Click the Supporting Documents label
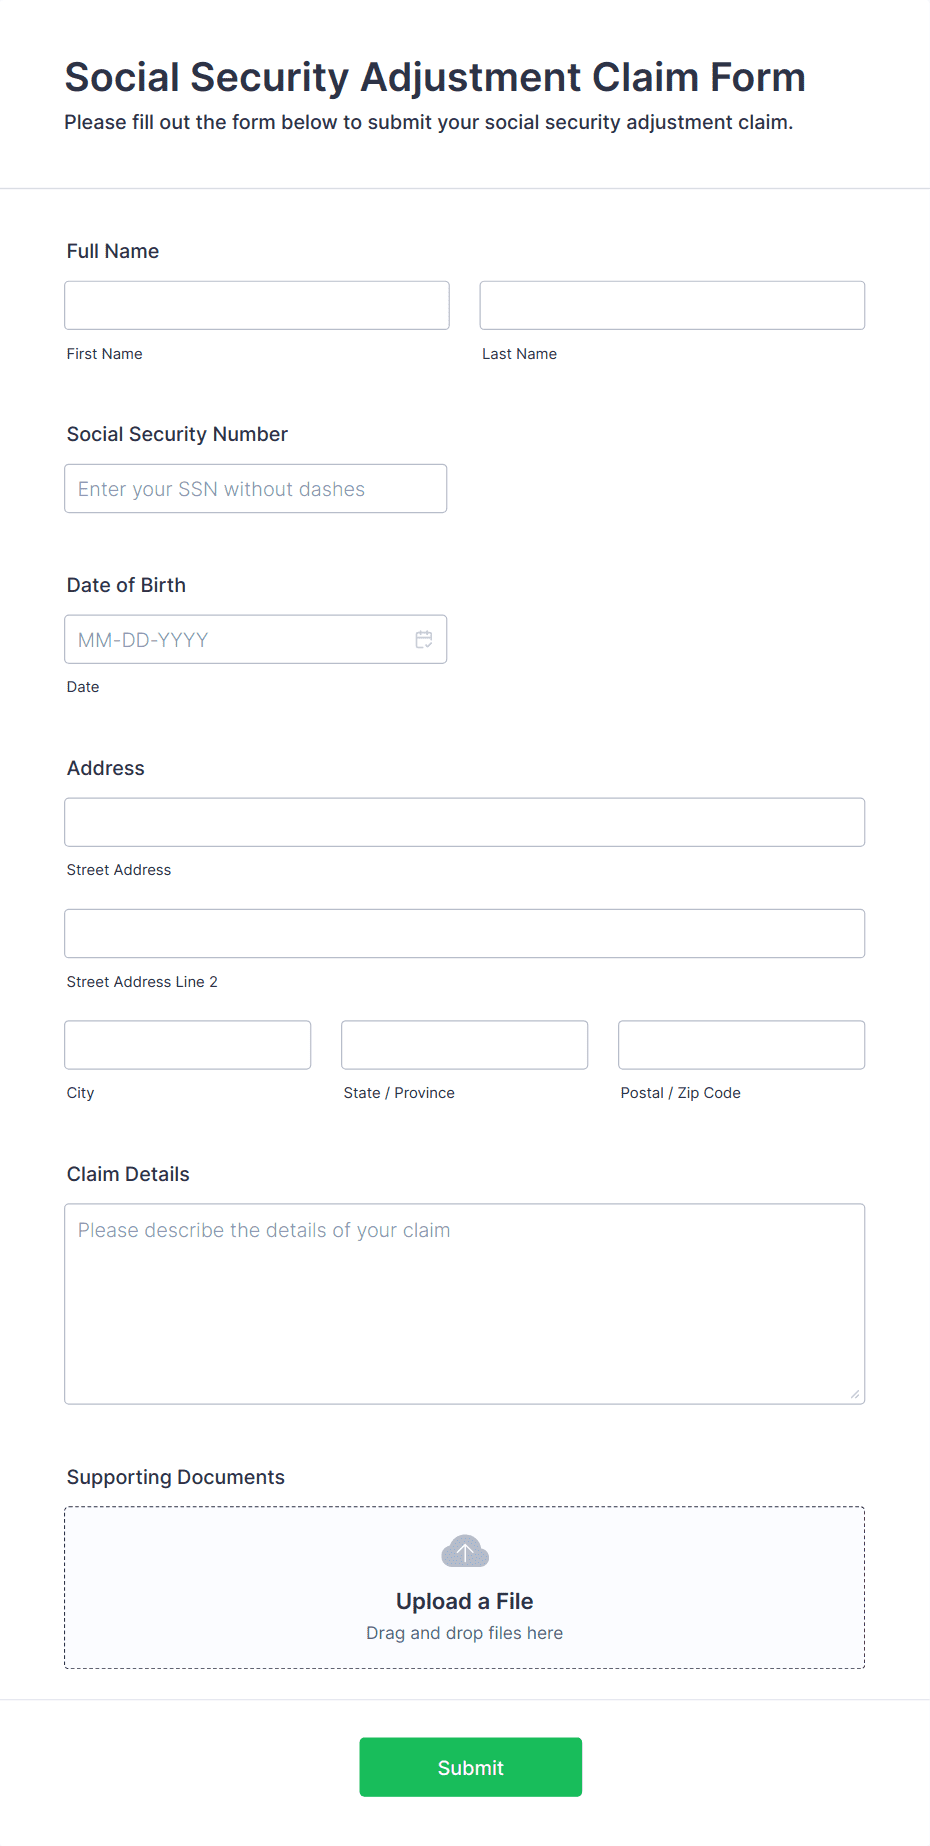The height and width of the screenshot is (1846, 930). [176, 1477]
